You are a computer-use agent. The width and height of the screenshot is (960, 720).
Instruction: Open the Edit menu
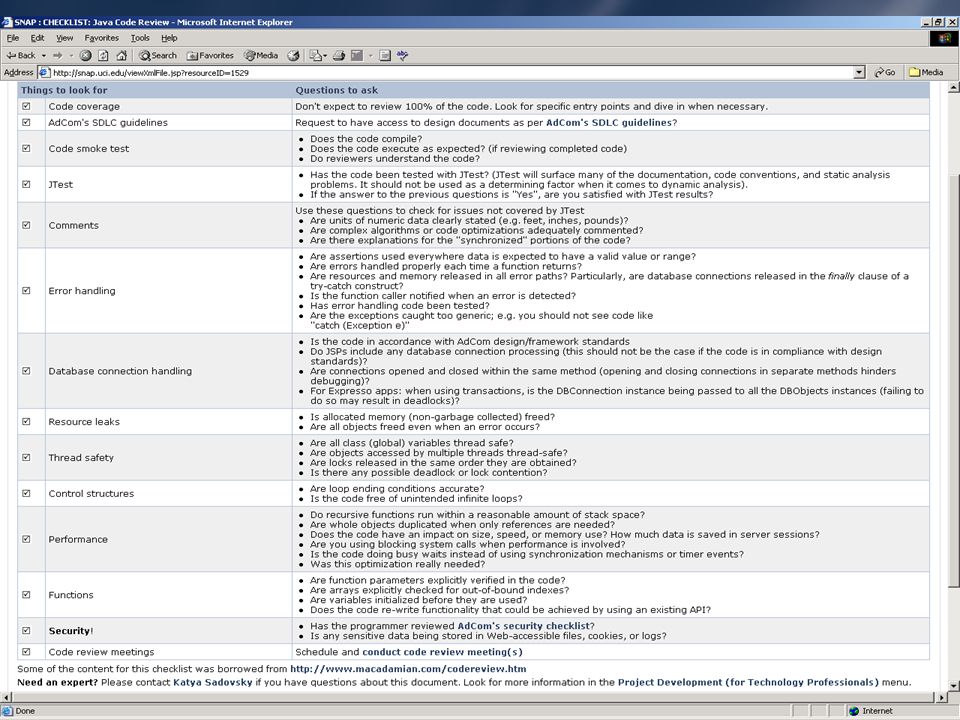click(x=37, y=38)
